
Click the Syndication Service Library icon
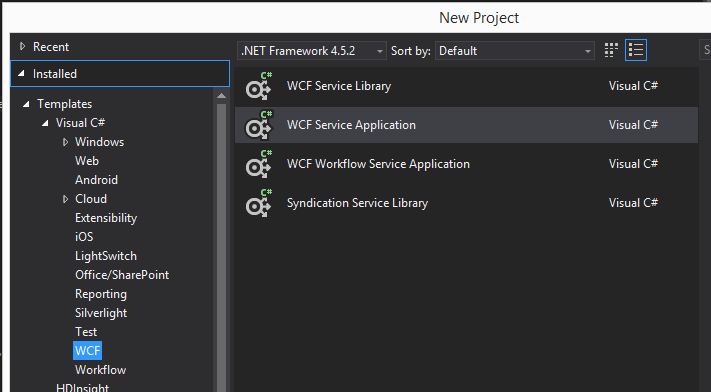pos(259,203)
